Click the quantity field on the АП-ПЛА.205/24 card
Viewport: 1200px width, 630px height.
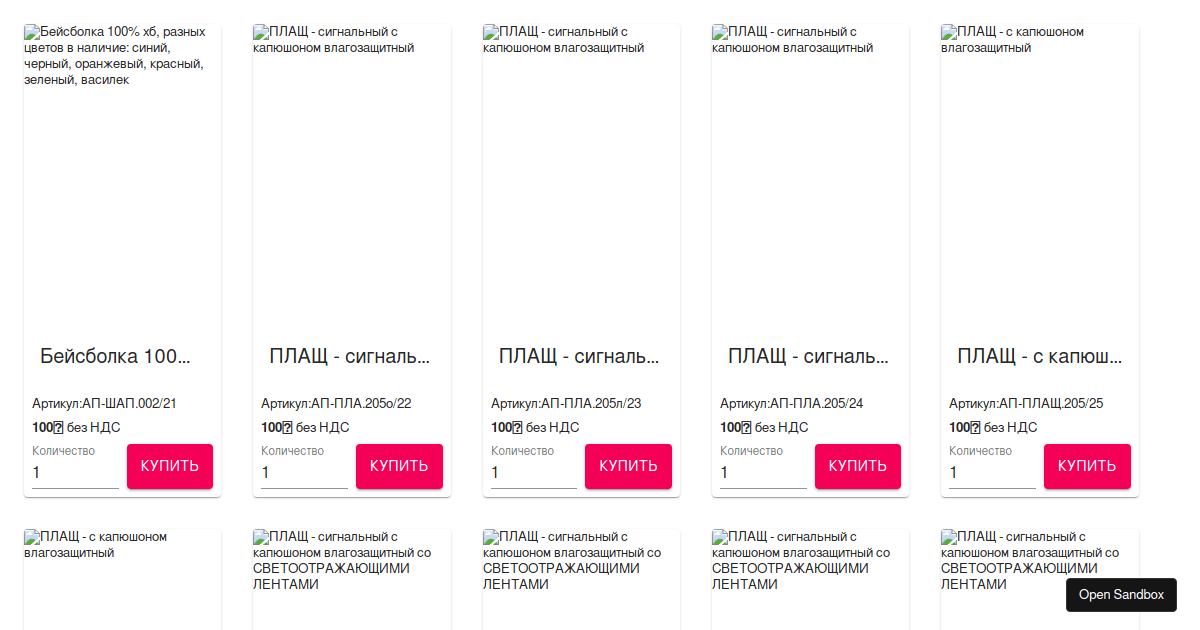click(763, 472)
